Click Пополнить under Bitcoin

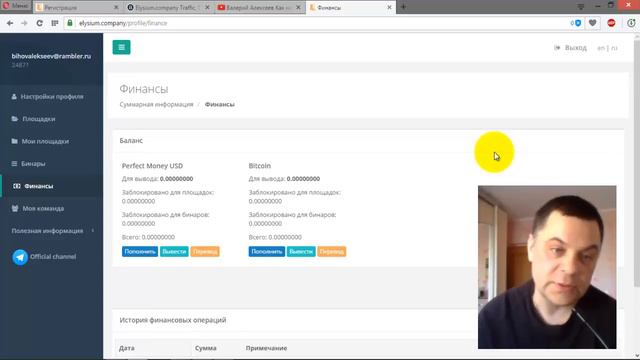pos(267,251)
